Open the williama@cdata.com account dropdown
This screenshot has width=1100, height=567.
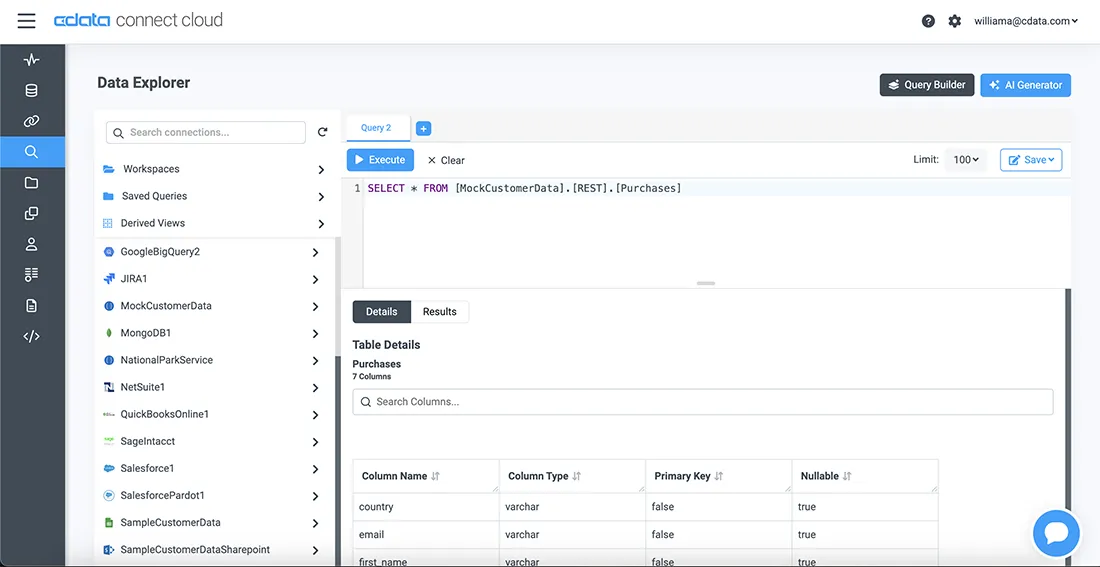[x=1026, y=21]
